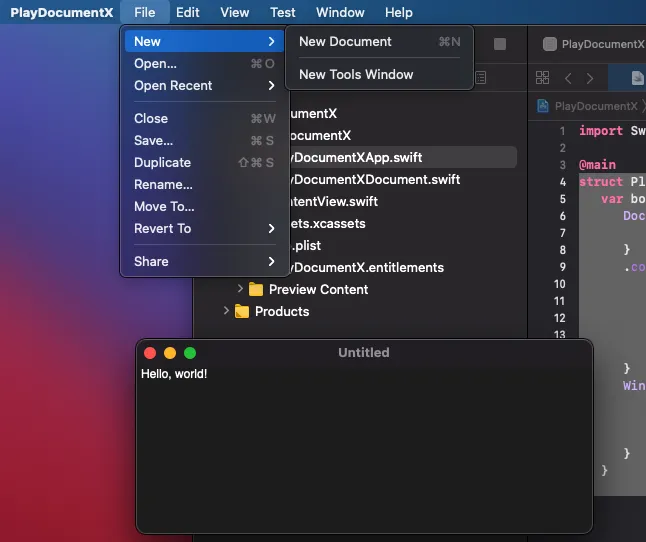Highlight the New menu item
Image resolution: width=646 pixels, height=542 pixels.
tap(204, 41)
